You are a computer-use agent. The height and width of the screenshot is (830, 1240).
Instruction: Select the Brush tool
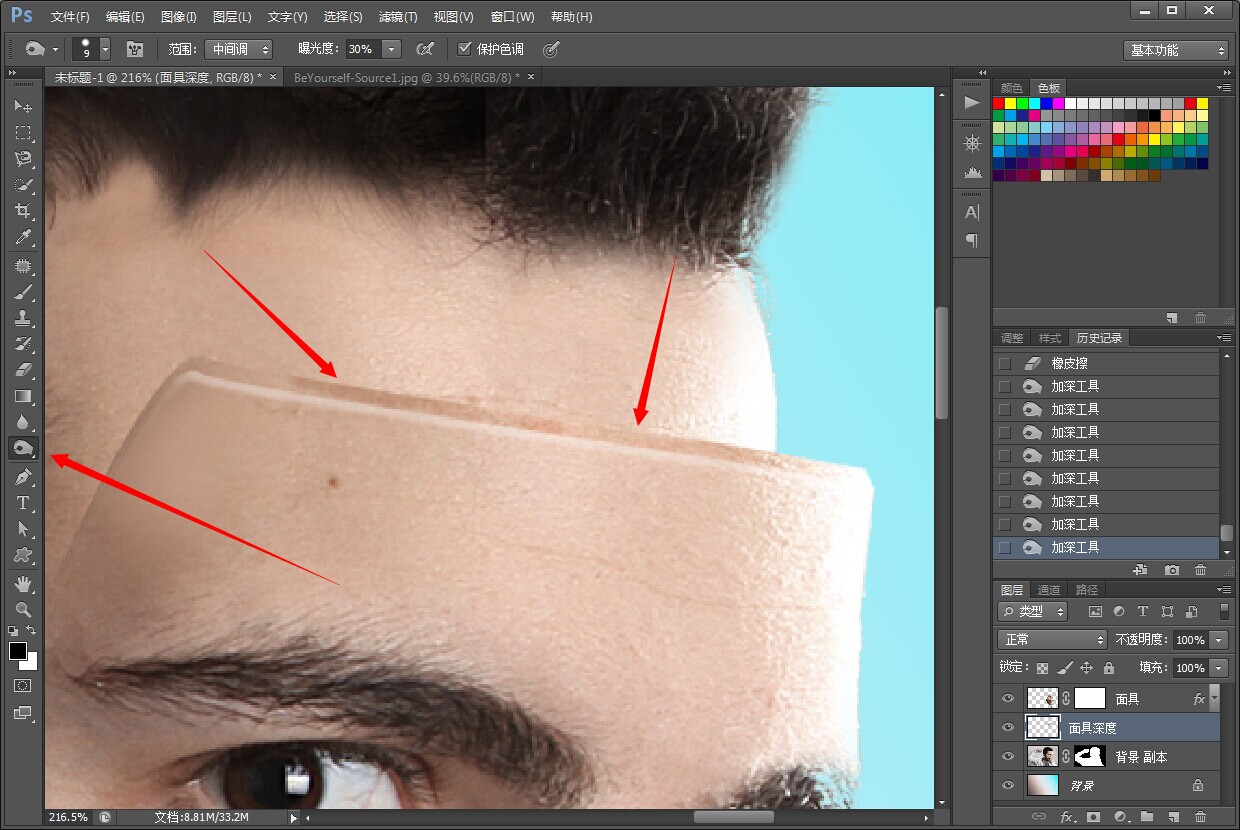point(23,292)
